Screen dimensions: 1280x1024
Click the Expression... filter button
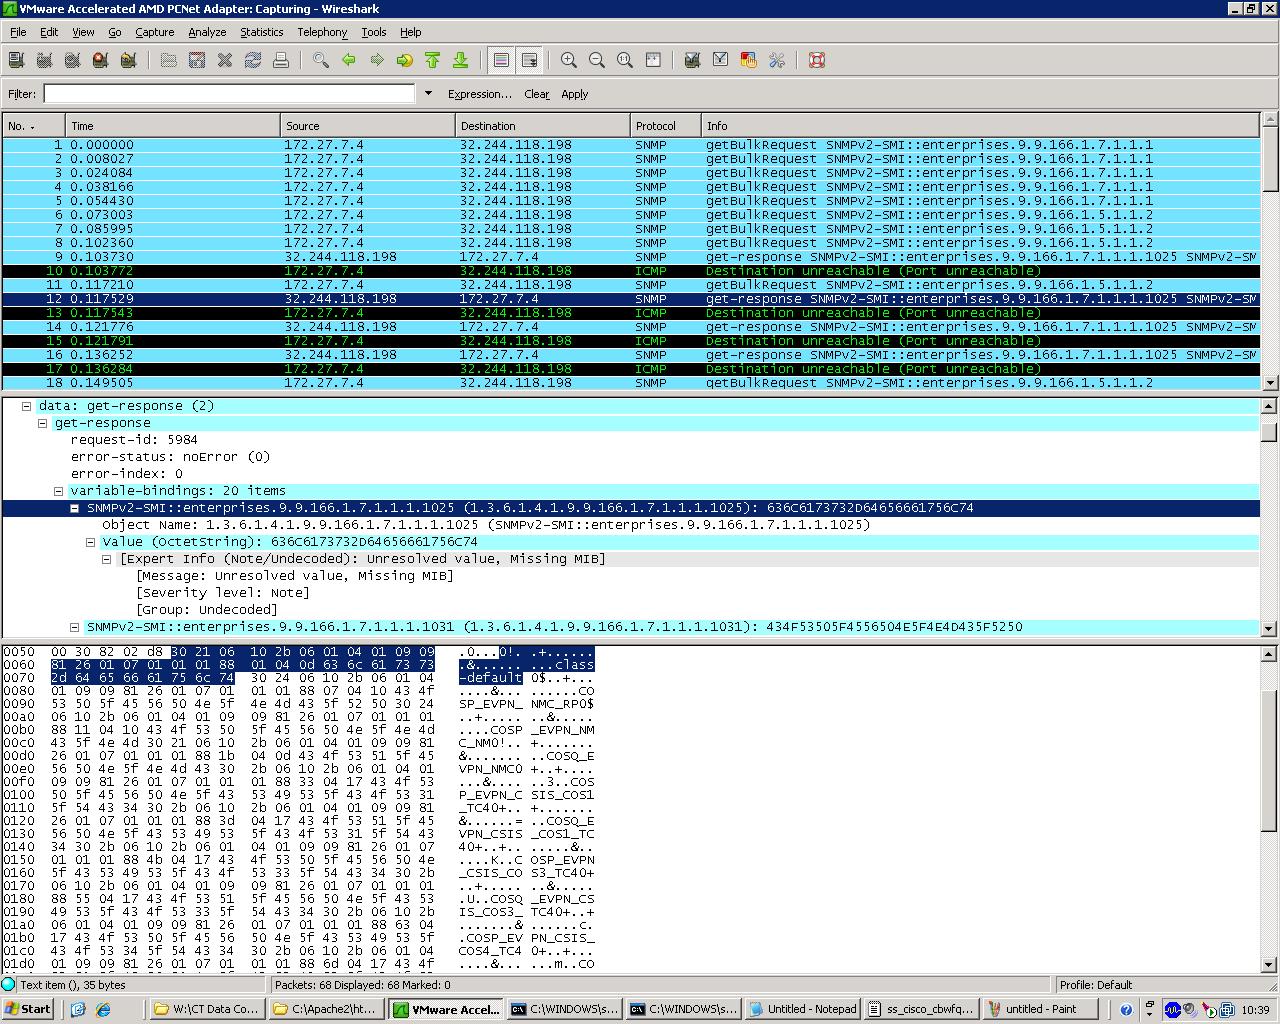click(x=479, y=94)
